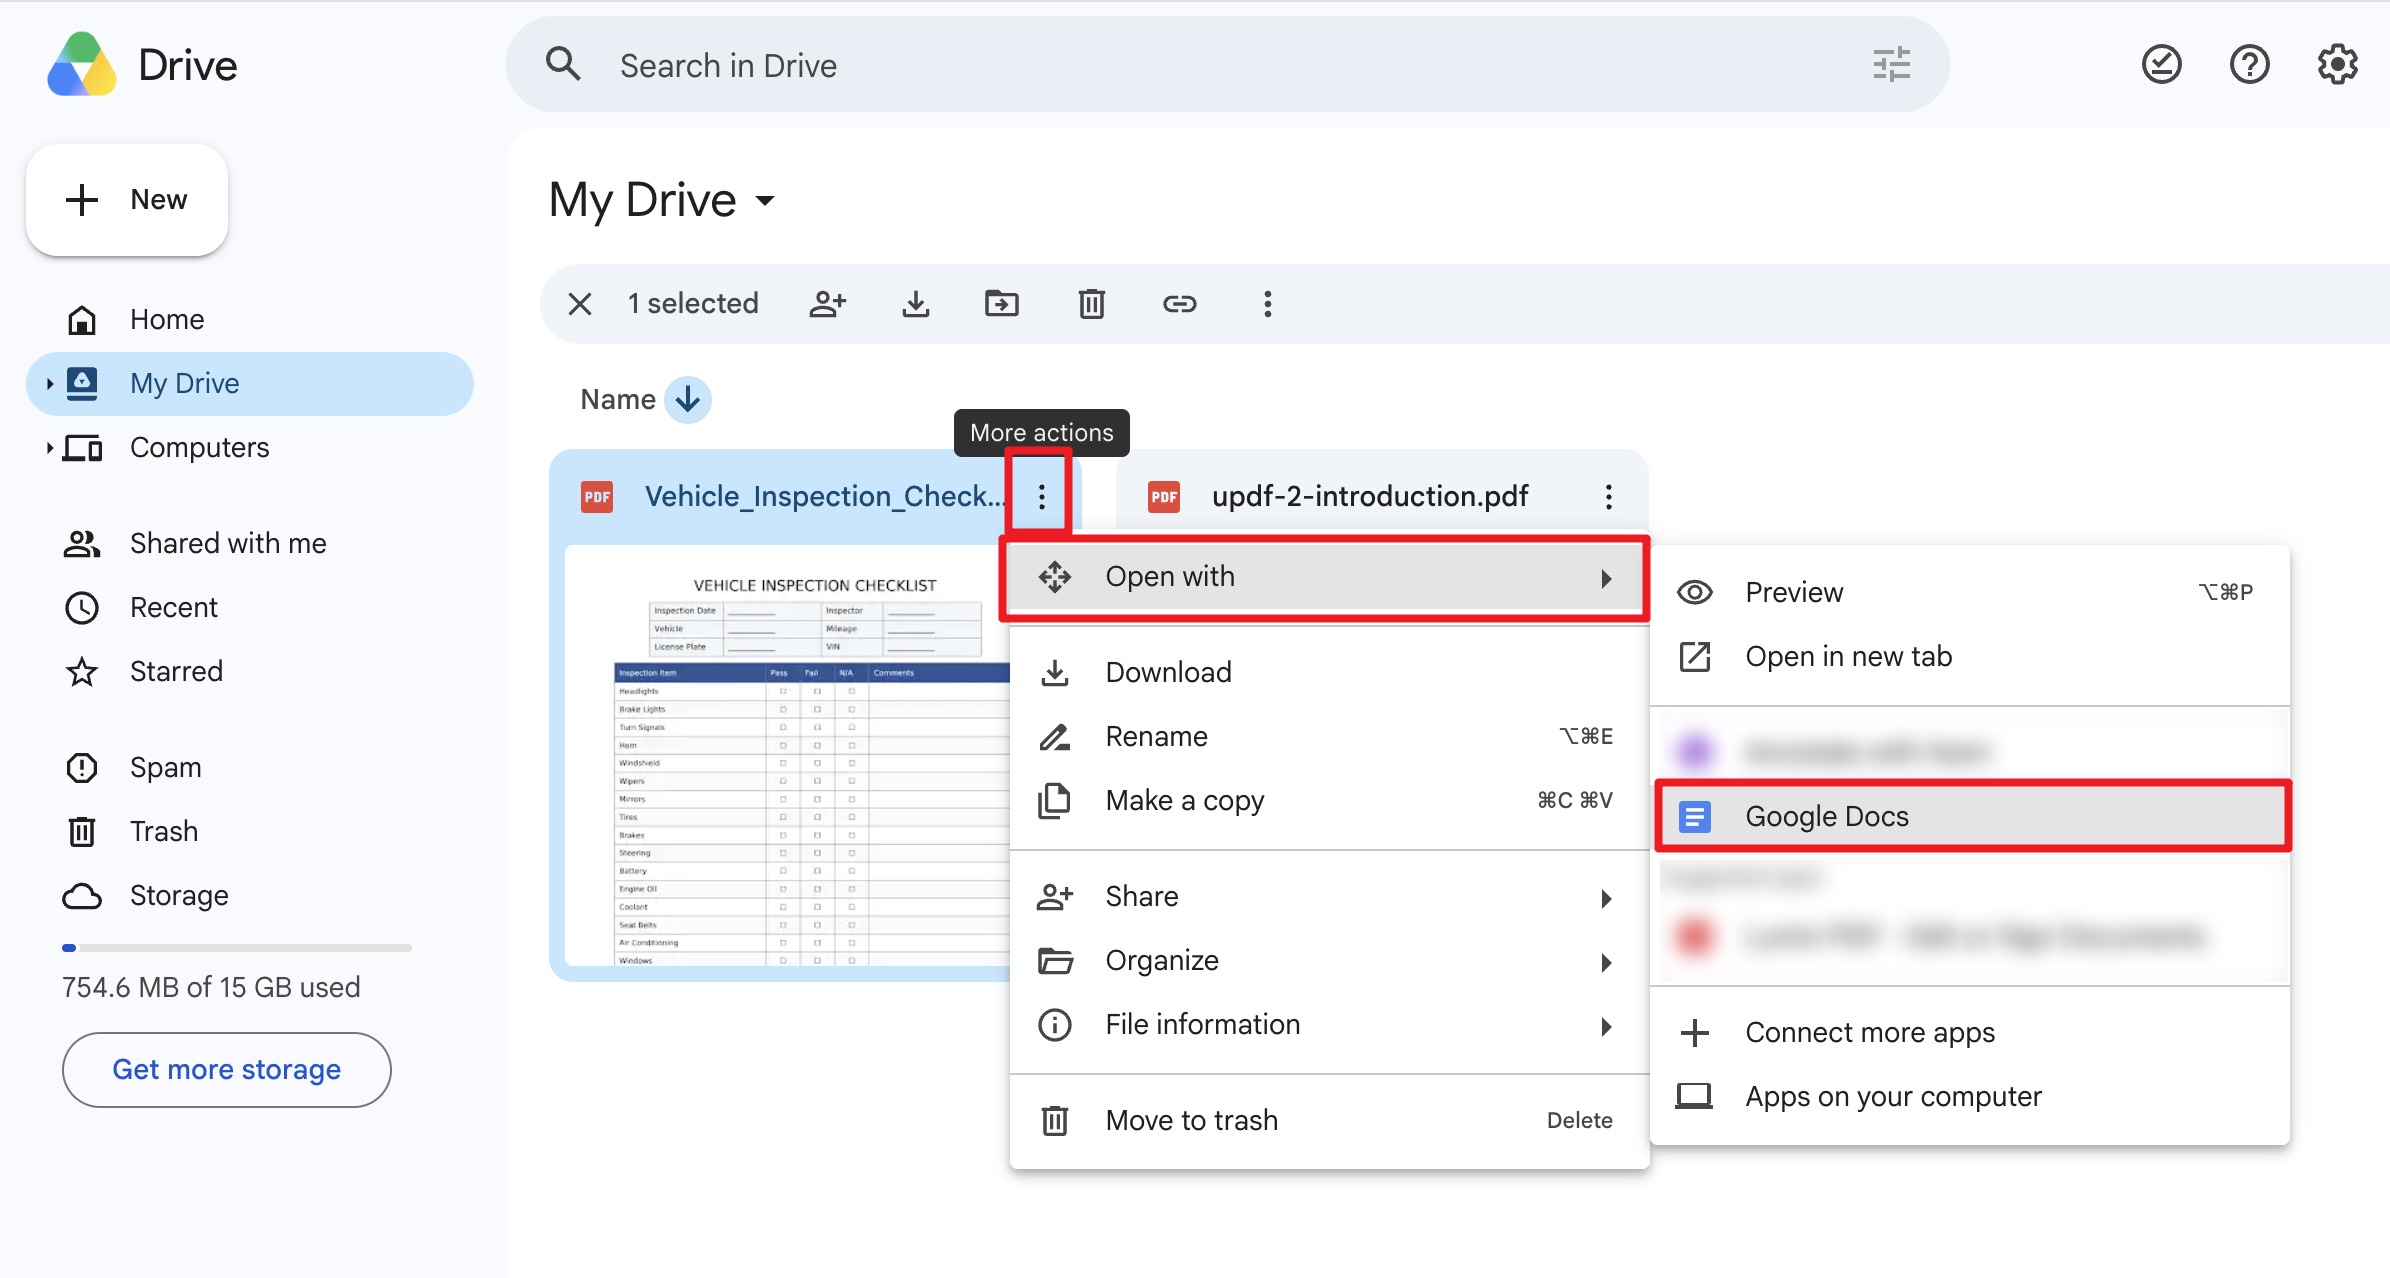Click 754.6 MB of 15 GB used text
The height and width of the screenshot is (1278, 2390).
(x=211, y=988)
